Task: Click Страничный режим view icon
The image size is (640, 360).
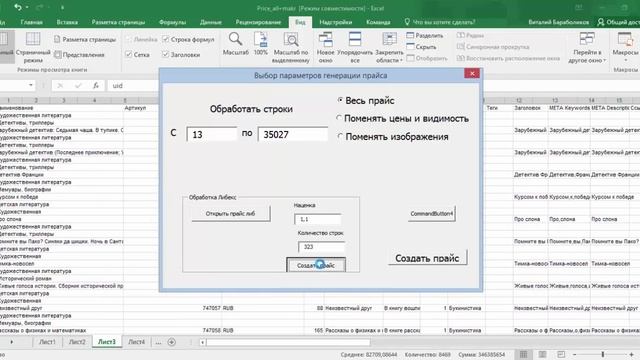Action: tap(33, 48)
